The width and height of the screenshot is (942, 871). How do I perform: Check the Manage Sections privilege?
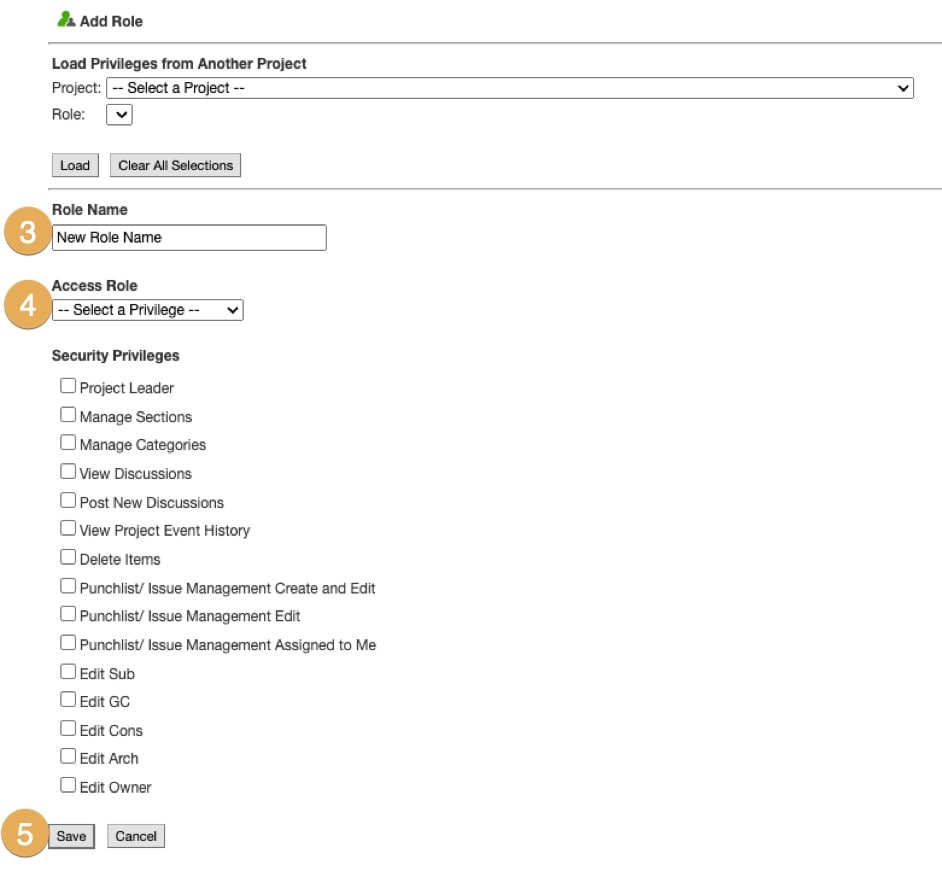[68, 415]
